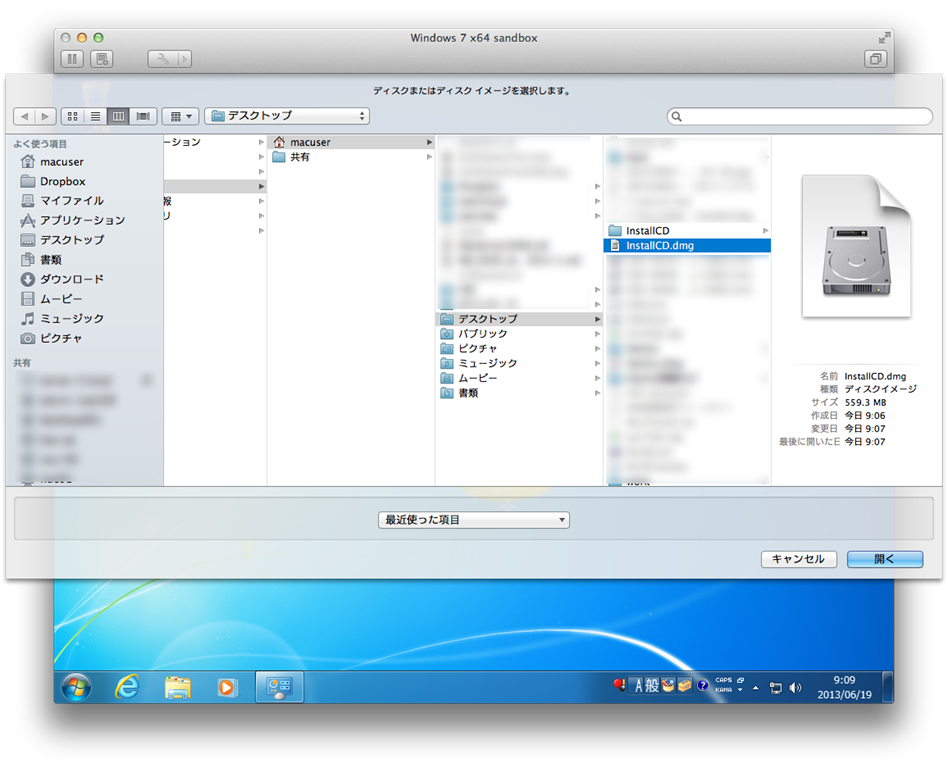
Task: Switch to list view
Action: (x=96, y=116)
